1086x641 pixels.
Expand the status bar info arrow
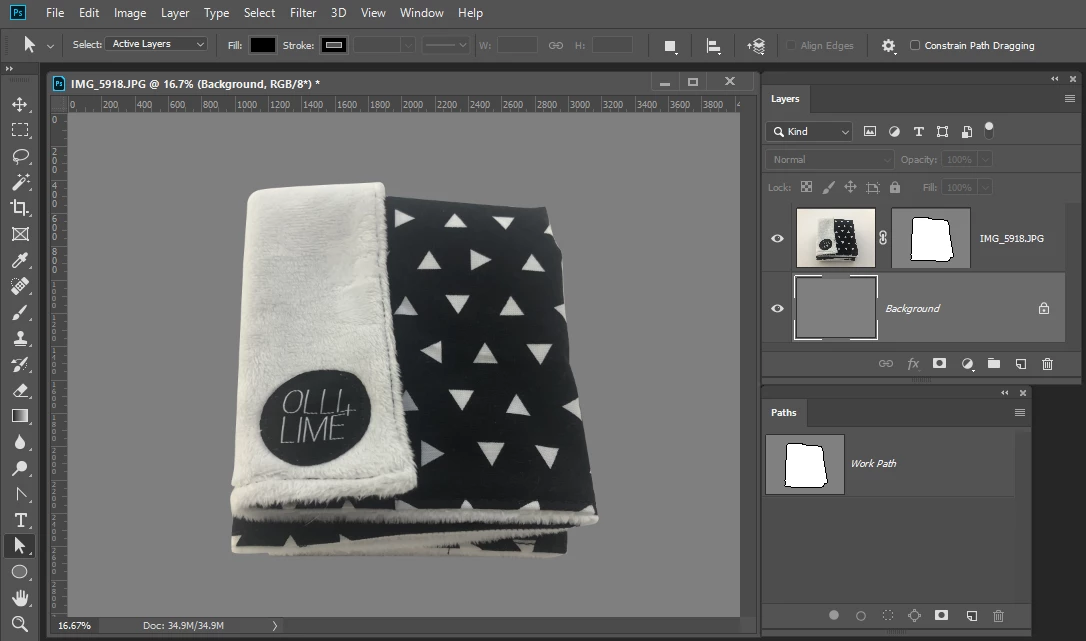(274, 626)
